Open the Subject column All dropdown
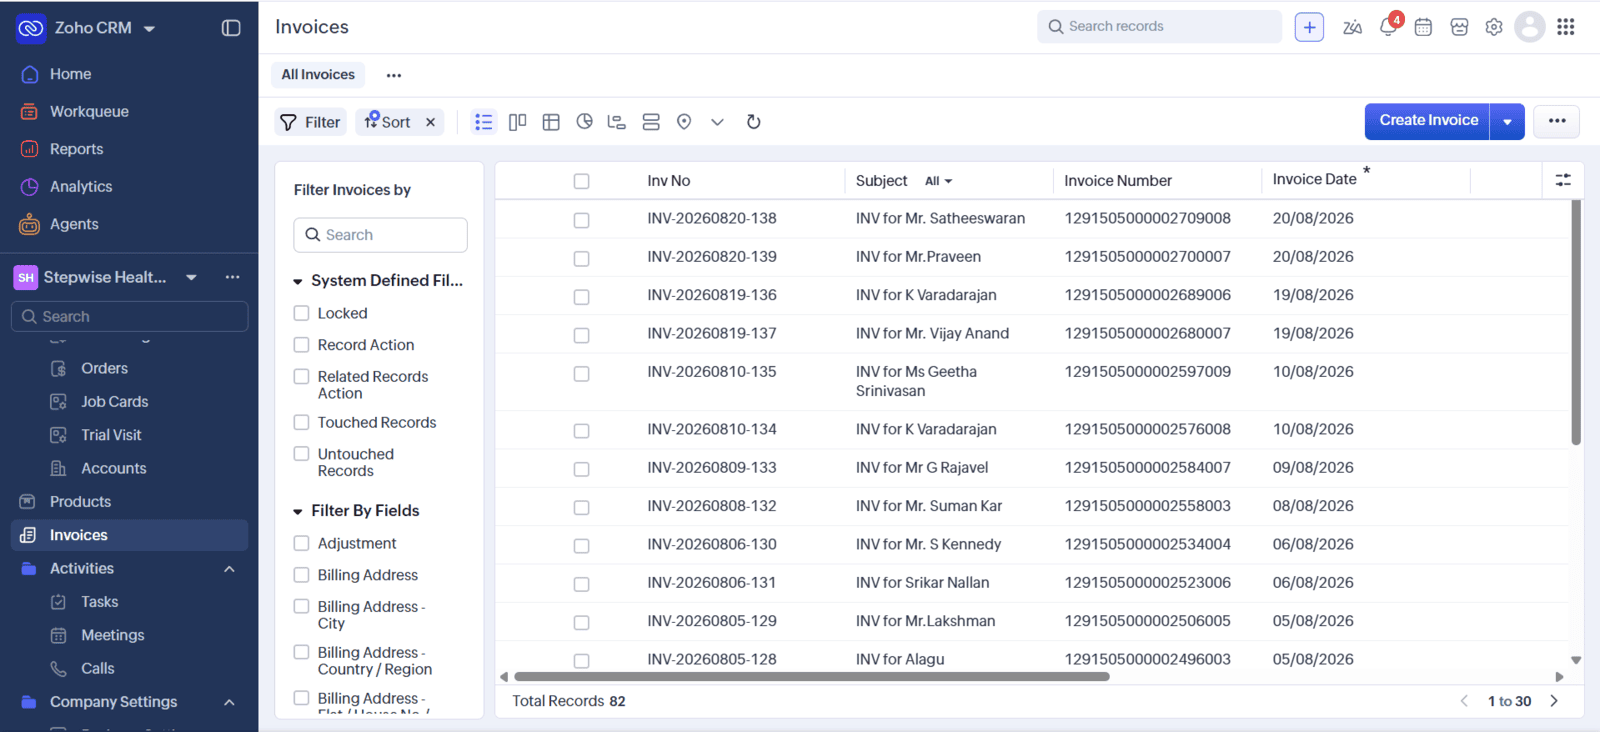The height and width of the screenshot is (732, 1600). point(938,181)
